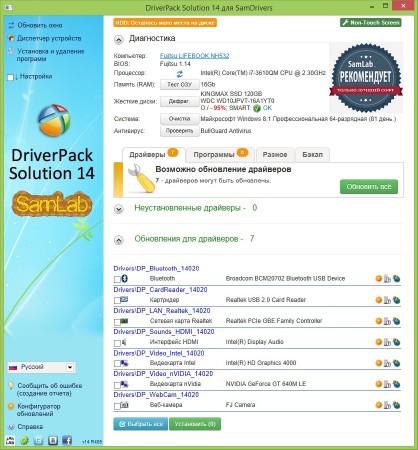
Task: Tick the Bluetooth driver checkbox
Action: click(x=117, y=279)
